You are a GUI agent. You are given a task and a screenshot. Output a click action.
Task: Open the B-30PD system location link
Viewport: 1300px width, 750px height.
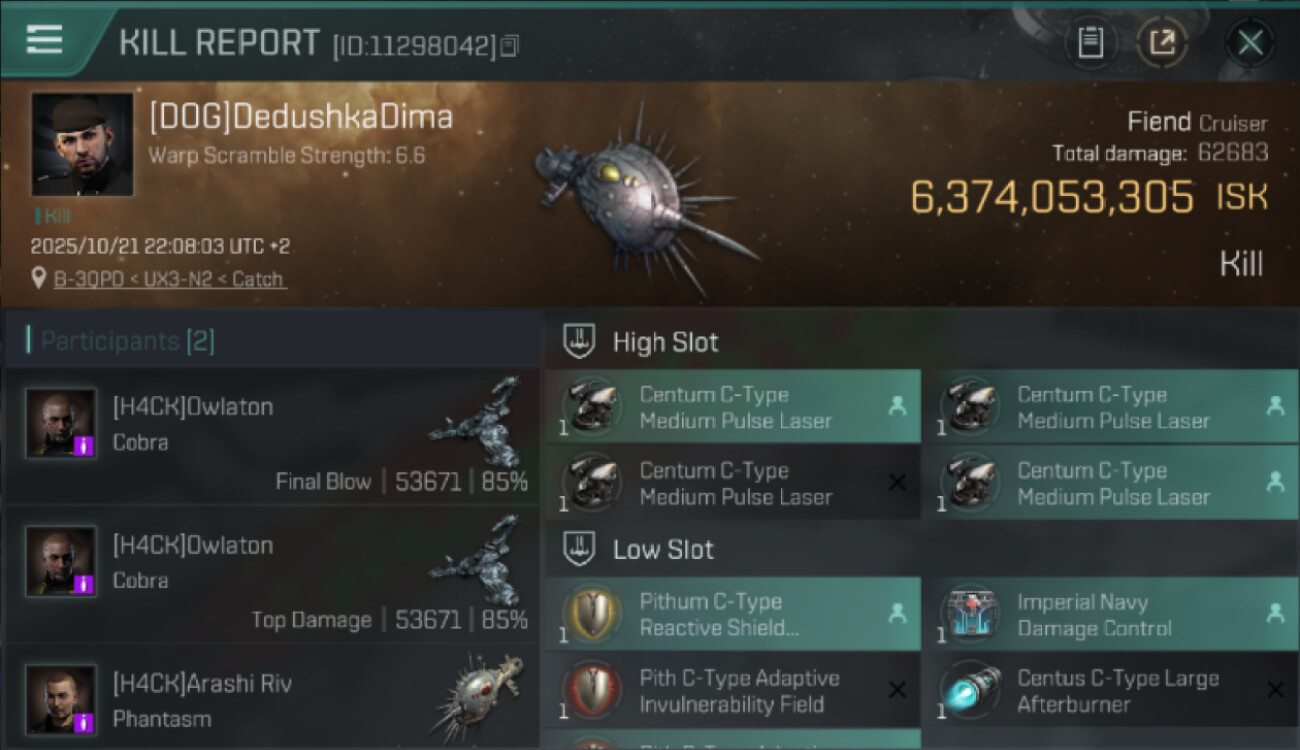170,279
